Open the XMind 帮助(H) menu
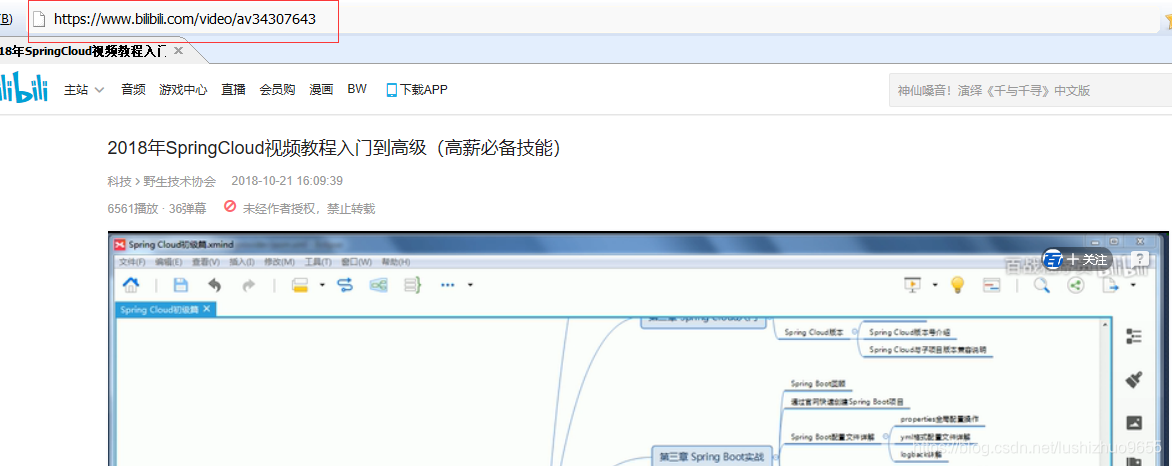This screenshot has width=1172, height=466. (x=396, y=263)
